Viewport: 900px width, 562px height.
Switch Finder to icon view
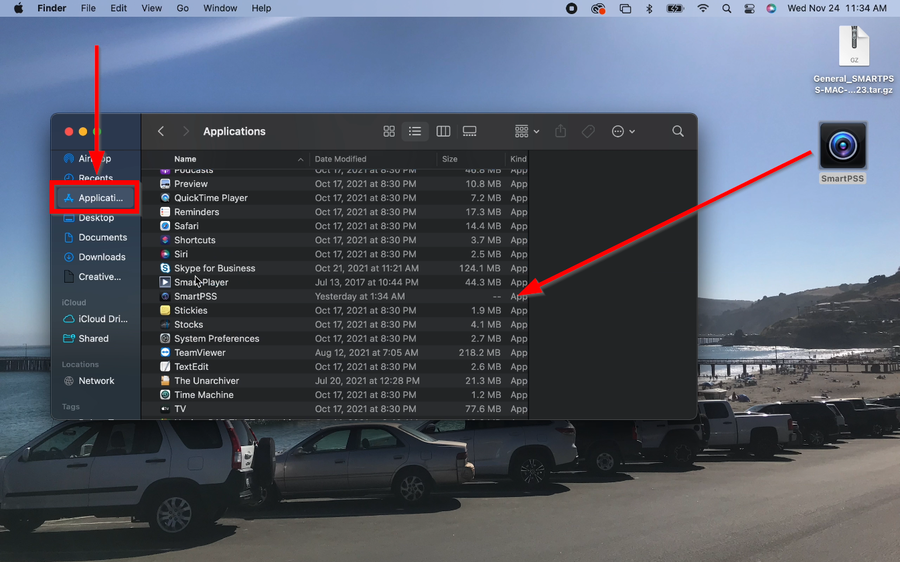pyautogui.click(x=389, y=132)
